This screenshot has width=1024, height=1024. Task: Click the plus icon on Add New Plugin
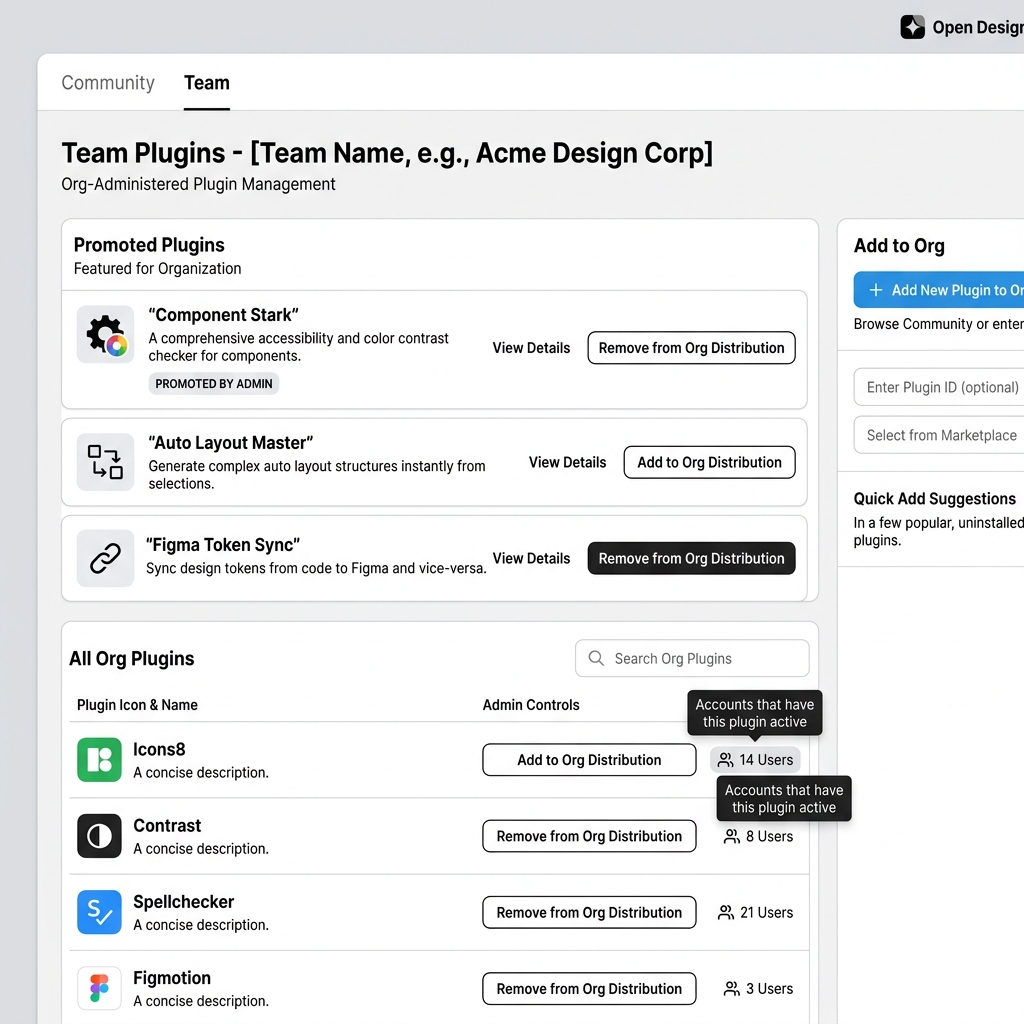pyautogui.click(x=876, y=290)
